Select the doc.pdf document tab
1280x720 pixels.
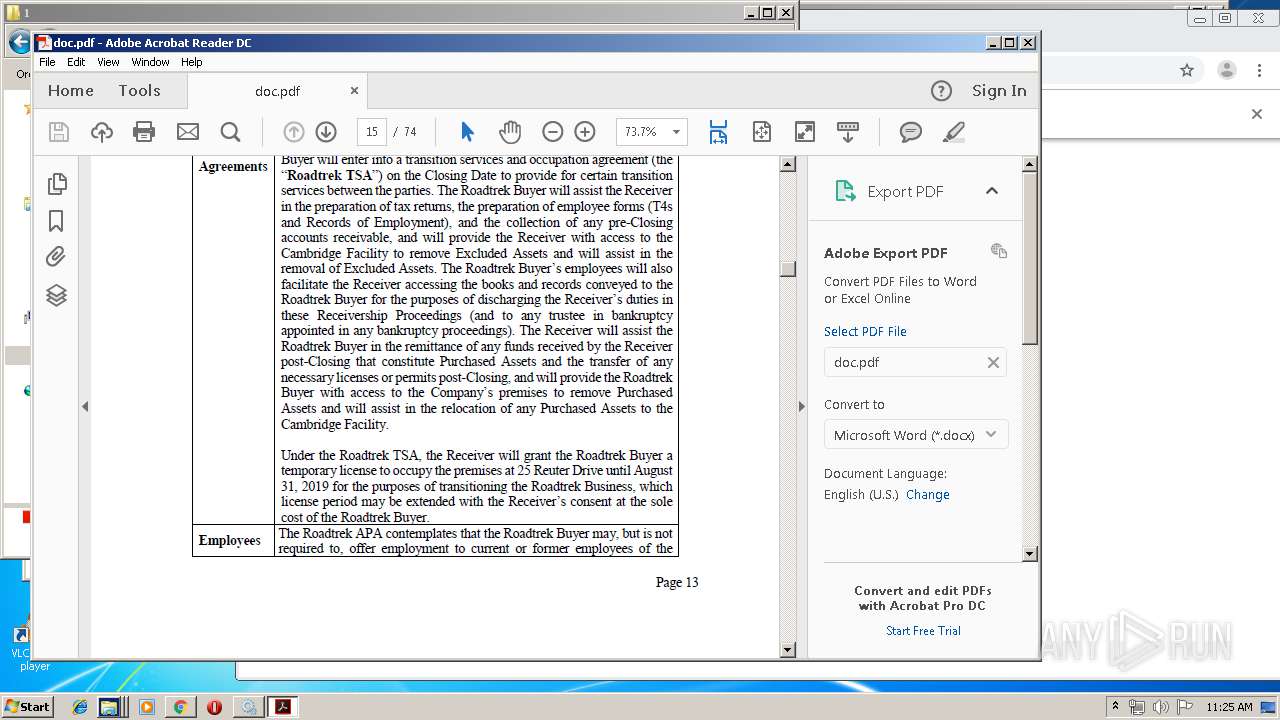[x=278, y=91]
